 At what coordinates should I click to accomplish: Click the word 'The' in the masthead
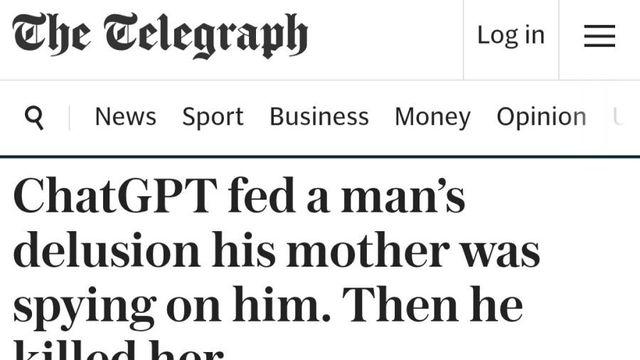tap(52, 34)
